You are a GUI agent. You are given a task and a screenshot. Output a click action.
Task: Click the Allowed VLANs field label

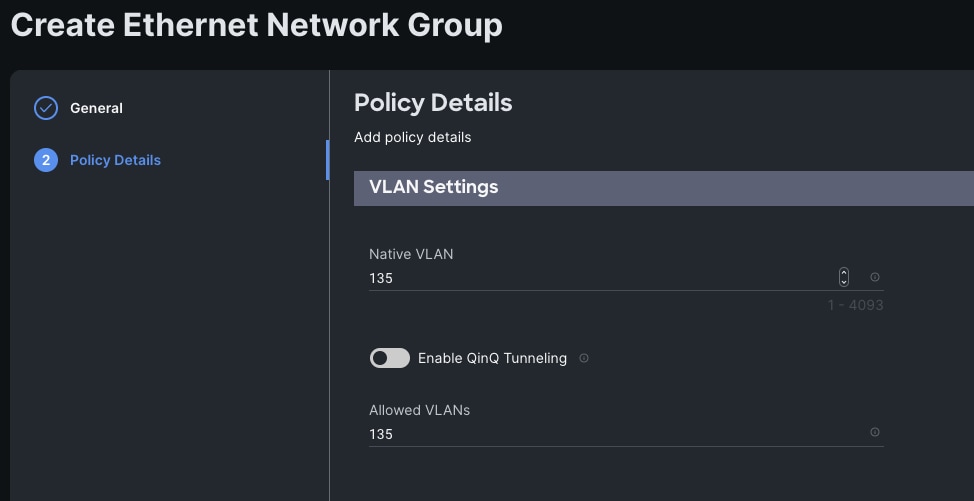click(419, 410)
